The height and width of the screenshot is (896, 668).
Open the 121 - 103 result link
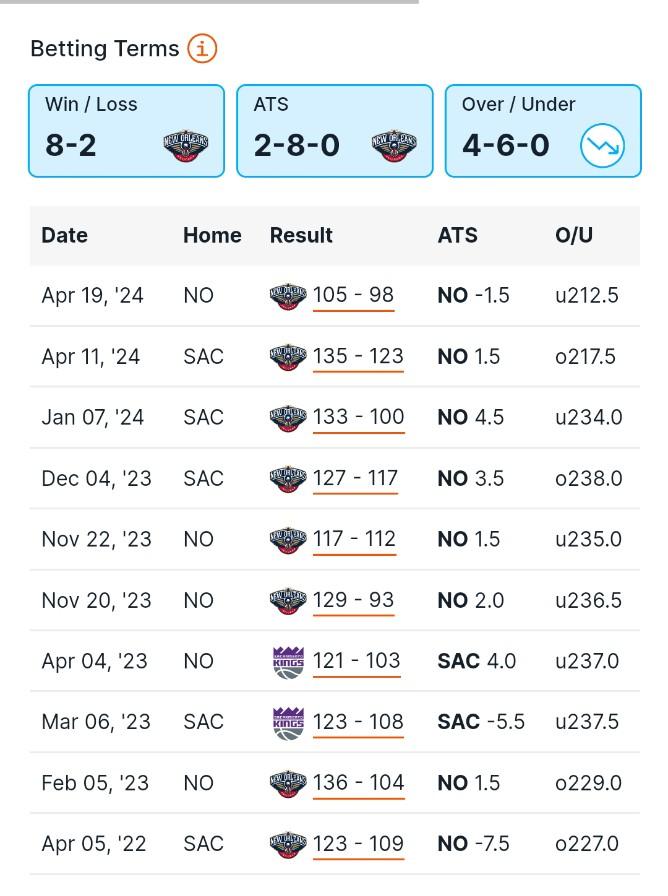click(x=357, y=661)
